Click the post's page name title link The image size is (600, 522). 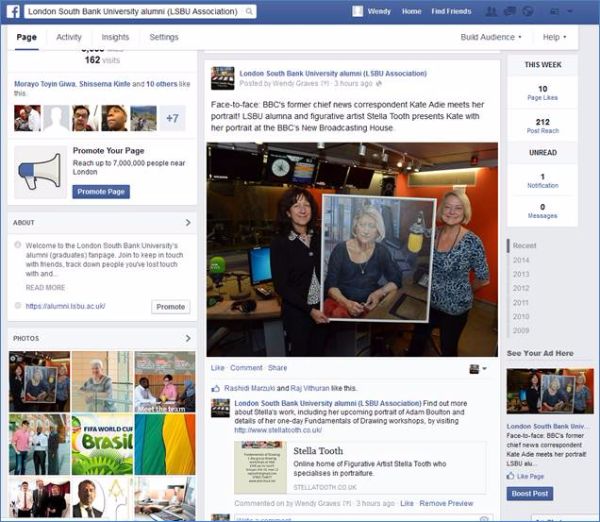pos(333,73)
